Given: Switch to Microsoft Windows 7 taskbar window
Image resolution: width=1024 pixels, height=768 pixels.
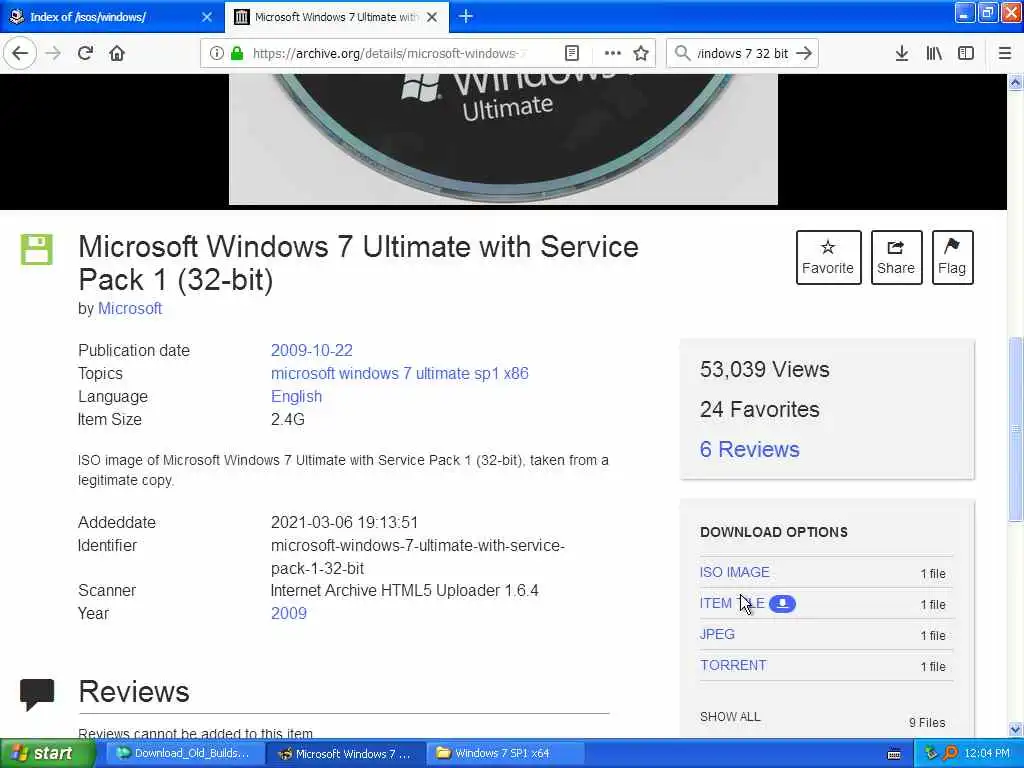Looking at the screenshot, I should [x=346, y=753].
